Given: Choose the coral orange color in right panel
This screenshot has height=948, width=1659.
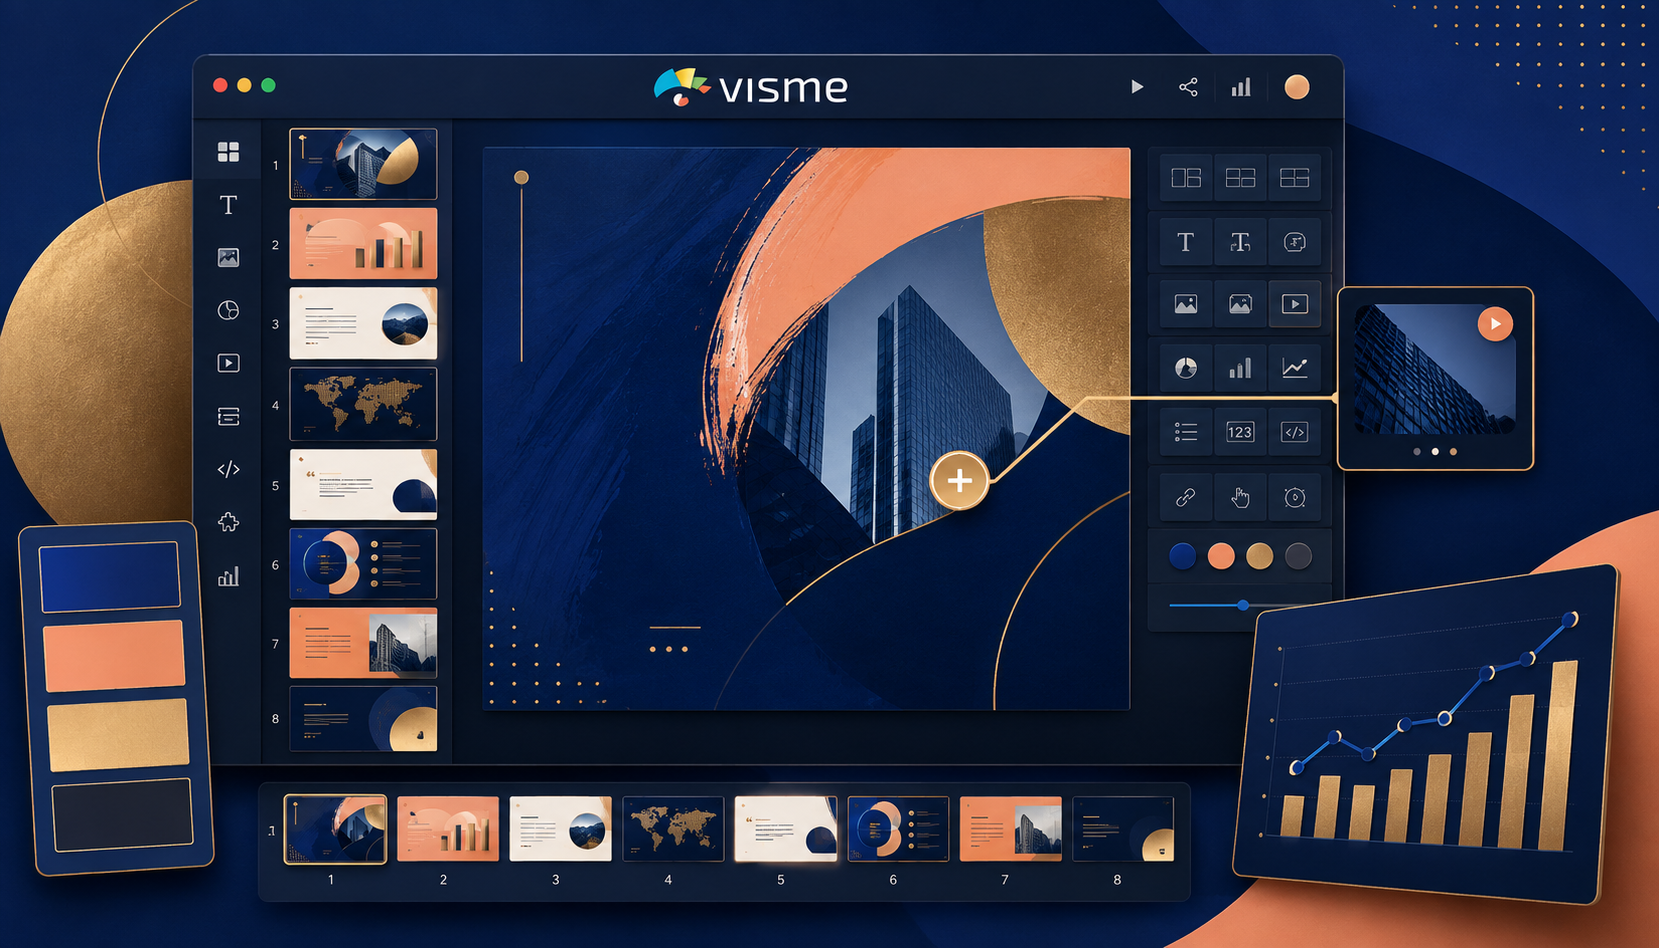Looking at the screenshot, I should pos(1221,556).
